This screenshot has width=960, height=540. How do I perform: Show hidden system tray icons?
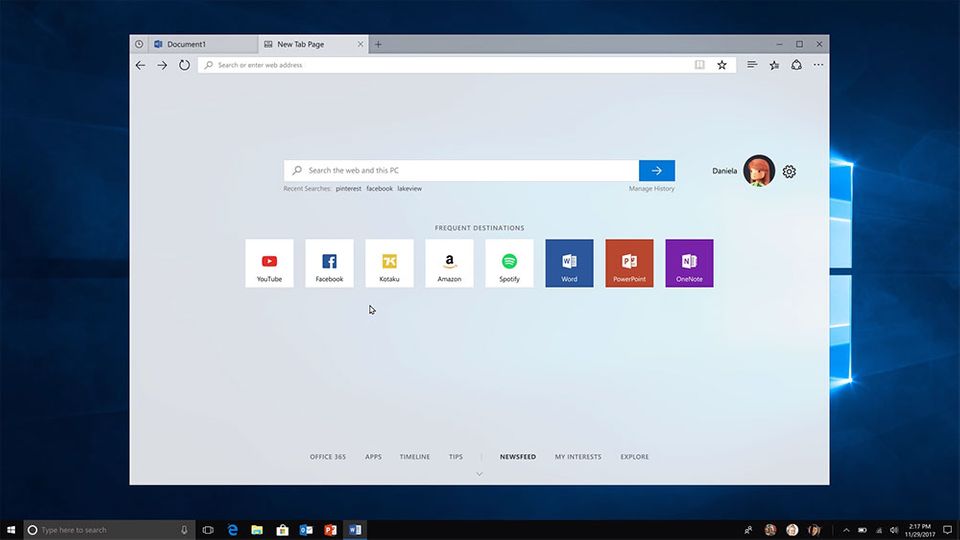click(846, 530)
